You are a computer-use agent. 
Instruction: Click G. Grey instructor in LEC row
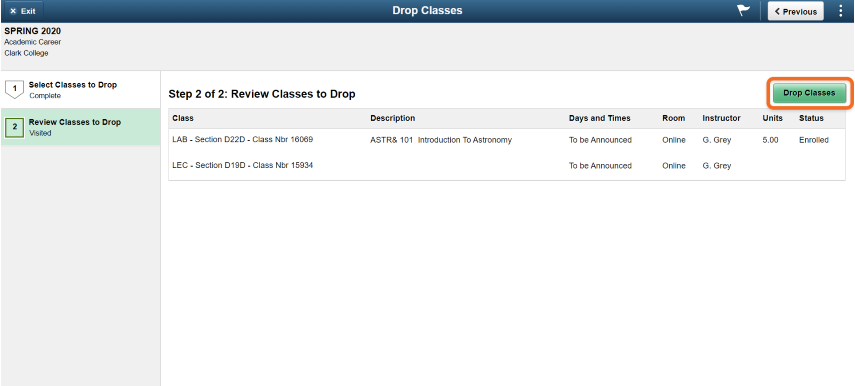(716, 166)
